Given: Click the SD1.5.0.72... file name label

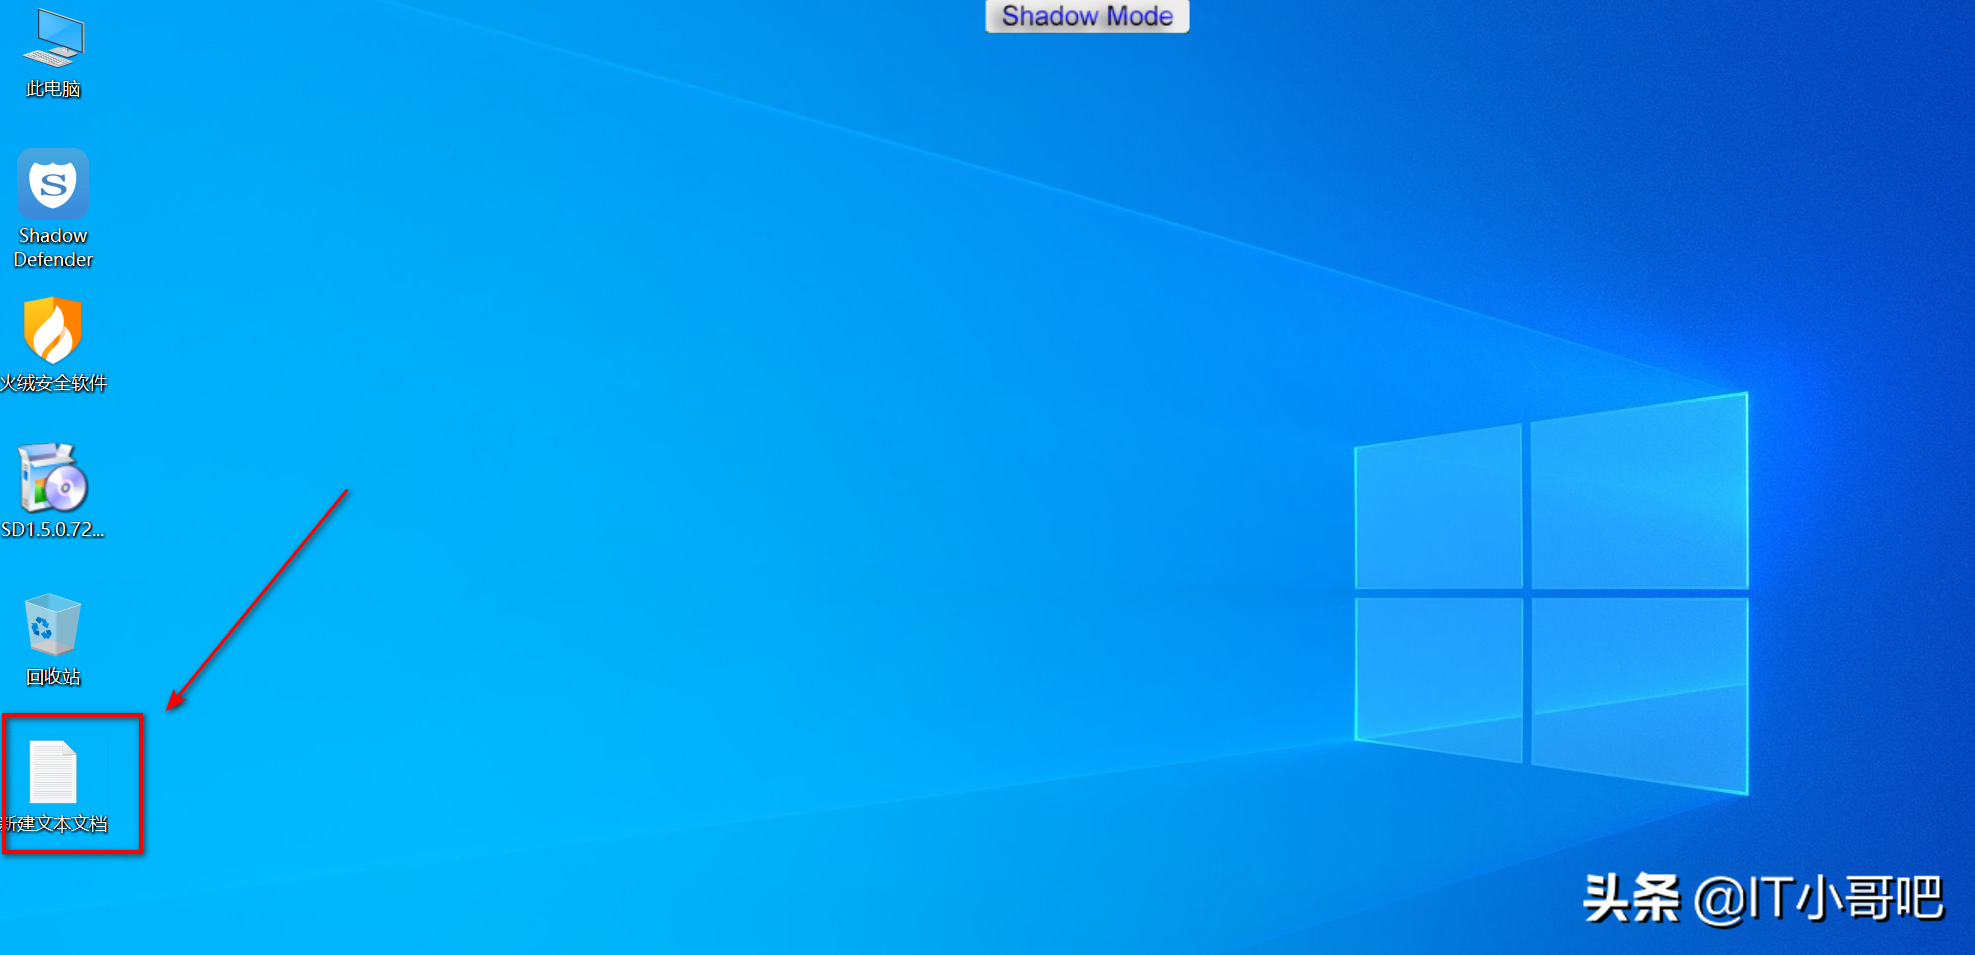Looking at the screenshot, I should point(53,530).
